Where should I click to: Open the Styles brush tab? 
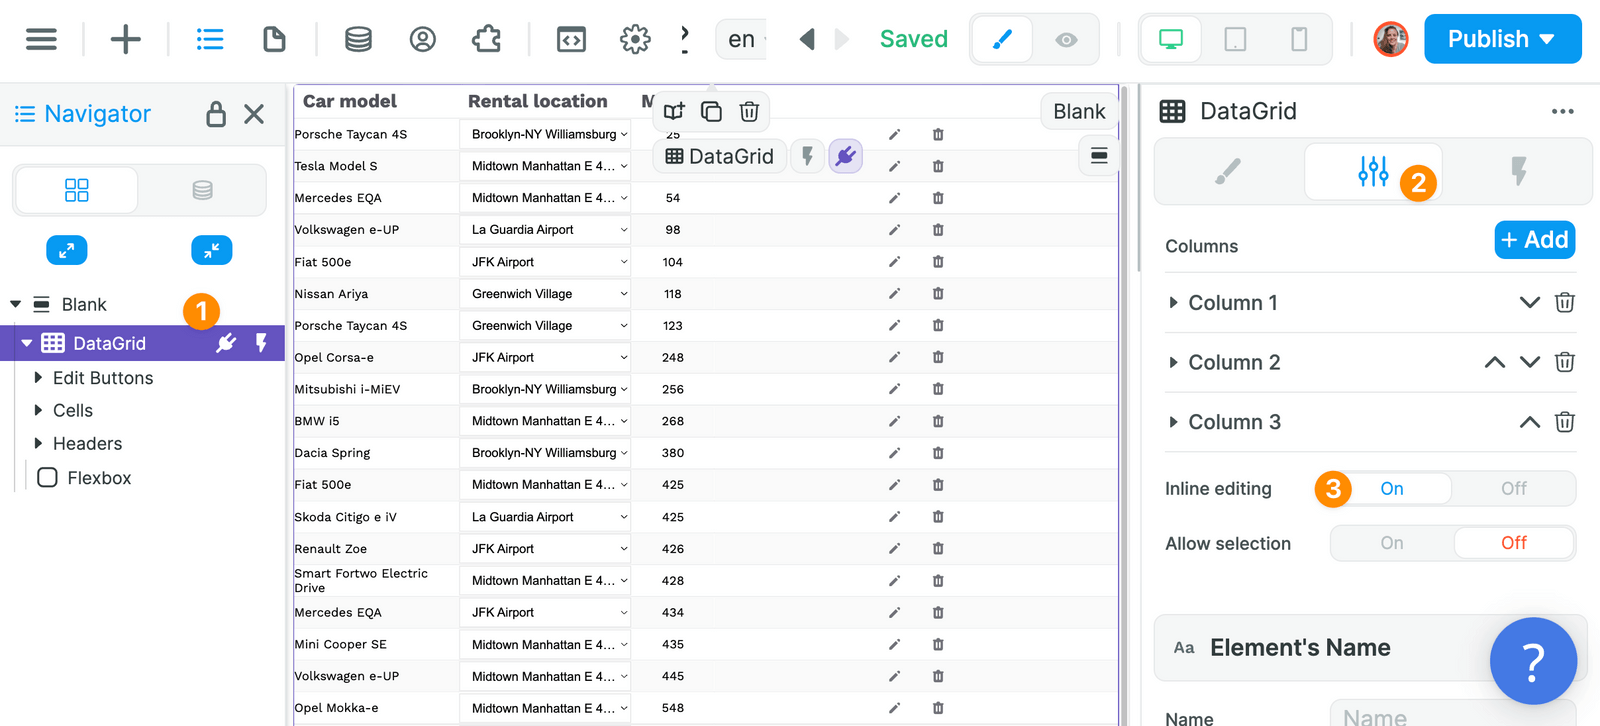coord(1228,172)
